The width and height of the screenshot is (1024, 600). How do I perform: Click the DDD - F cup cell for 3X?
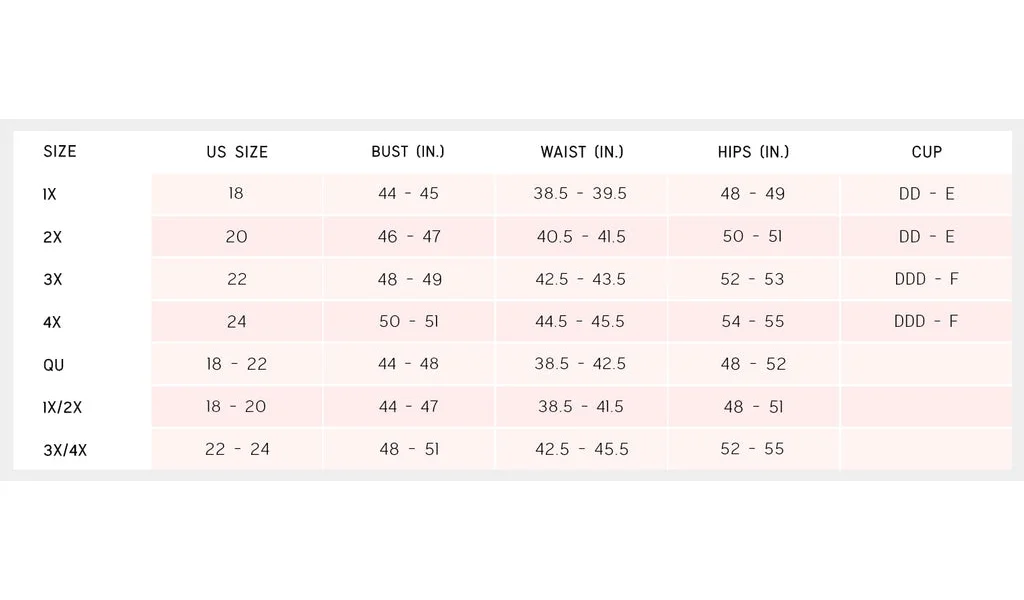coord(926,279)
